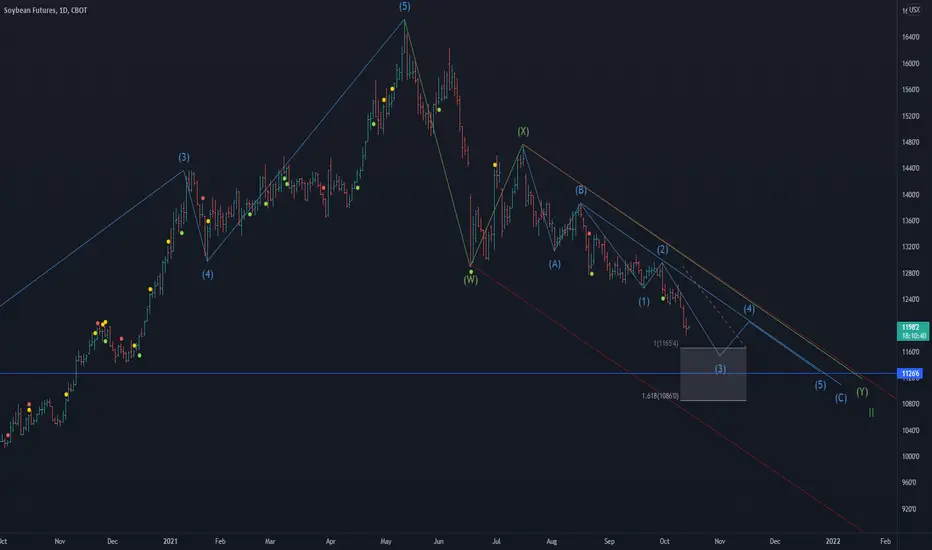Click the Mar time axis label

270,541
